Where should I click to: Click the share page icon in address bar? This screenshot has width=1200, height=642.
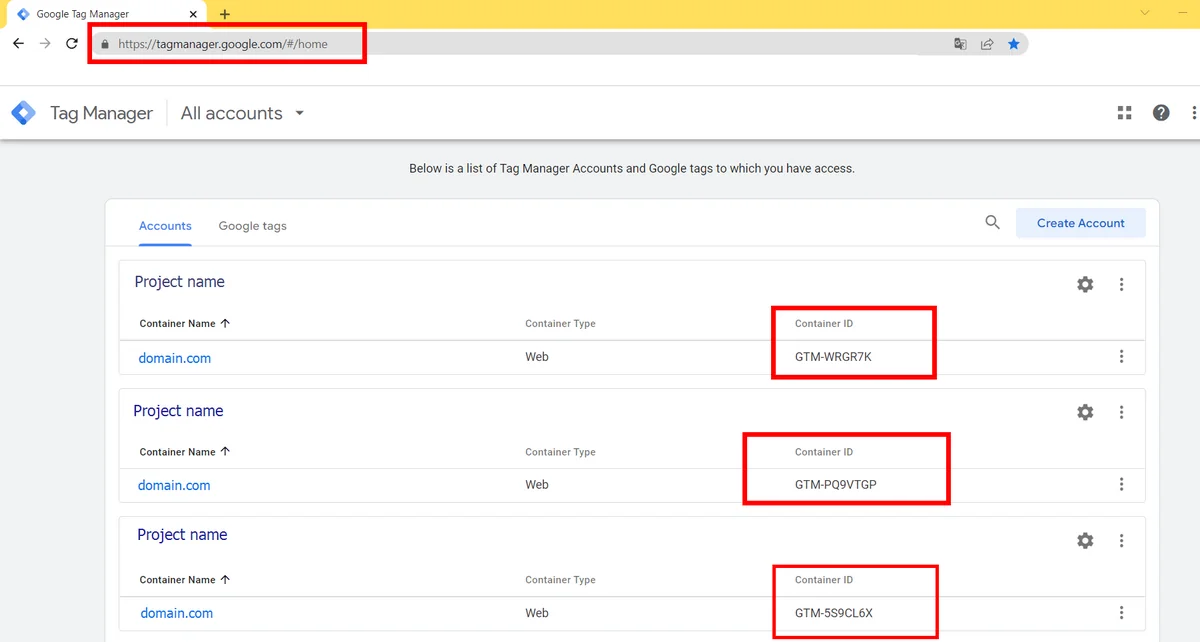coord(987,44)
